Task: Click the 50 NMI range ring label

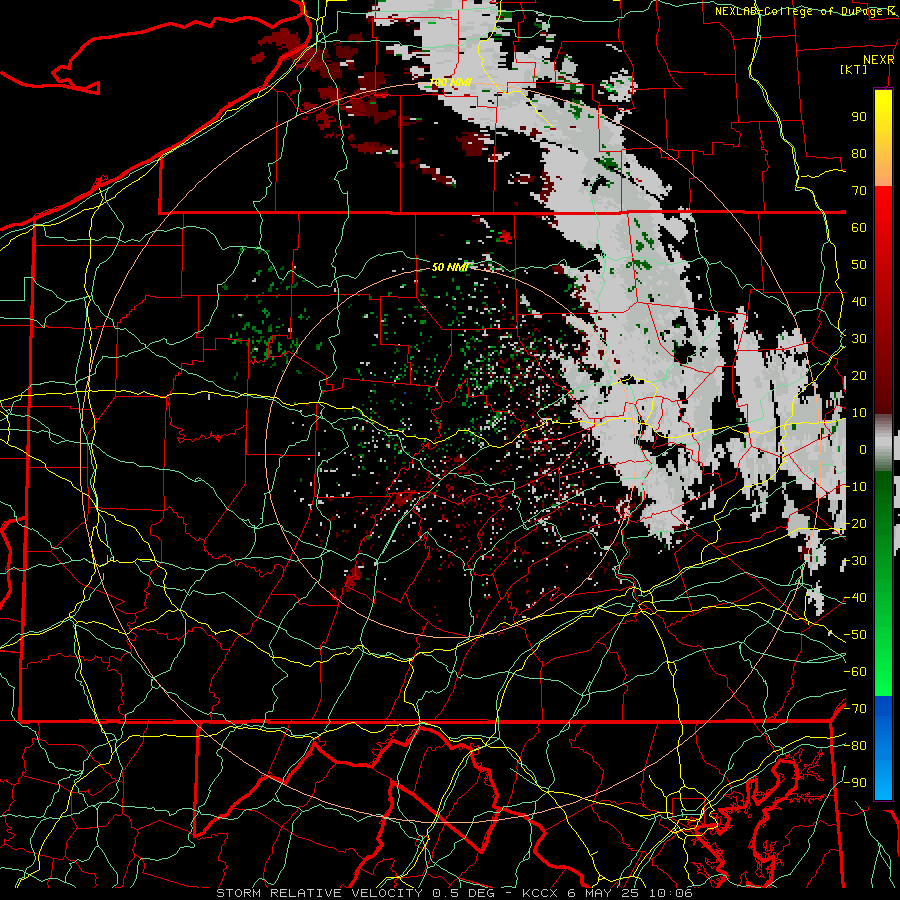Action: point(451,267)
